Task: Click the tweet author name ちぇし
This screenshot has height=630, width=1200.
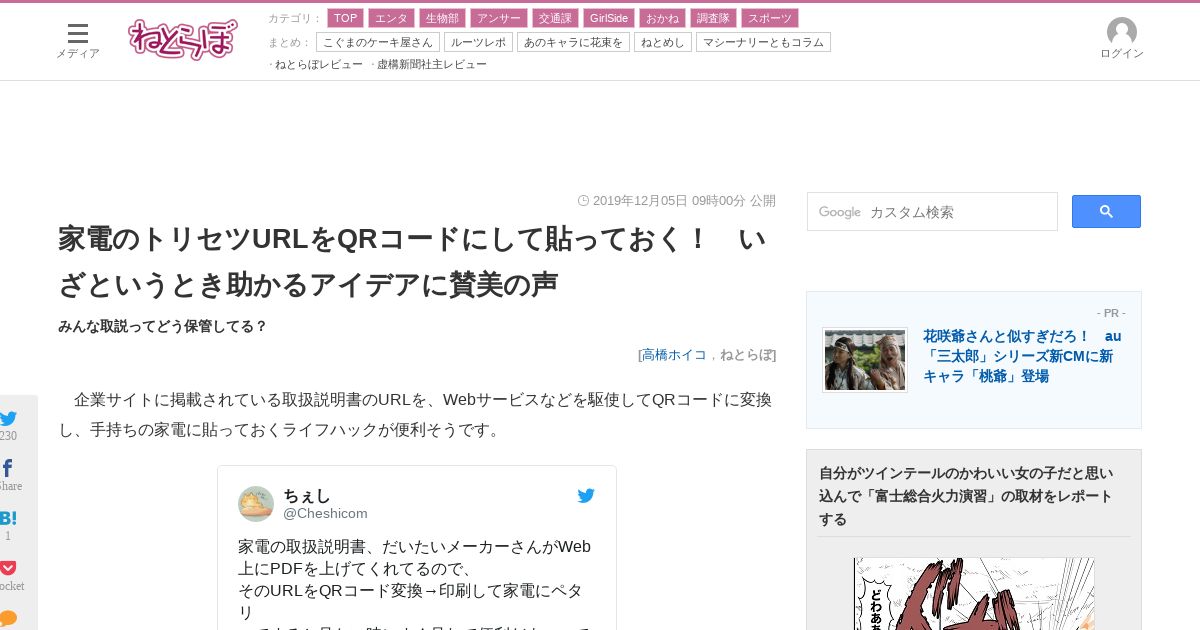Action: click(x=307, y=495)
